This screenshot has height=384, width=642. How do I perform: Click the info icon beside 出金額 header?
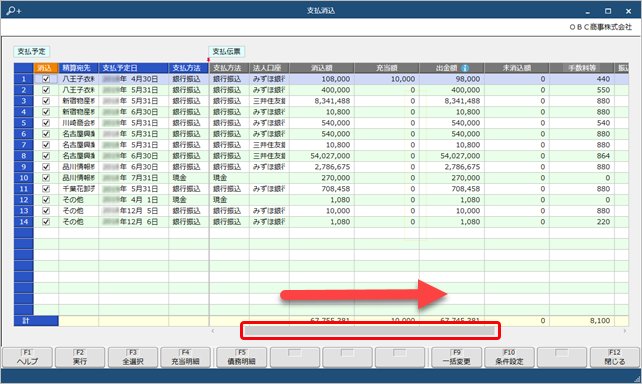pos(465,68)
